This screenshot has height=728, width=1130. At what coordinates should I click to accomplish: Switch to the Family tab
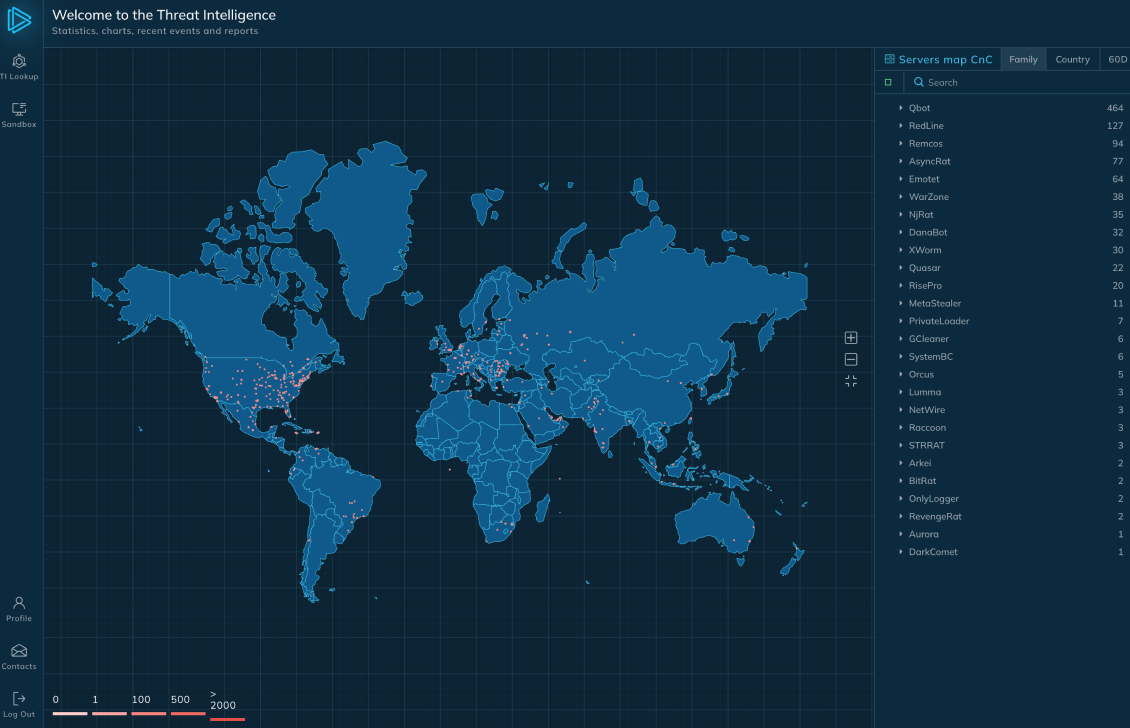click(x=1023, y=60)
